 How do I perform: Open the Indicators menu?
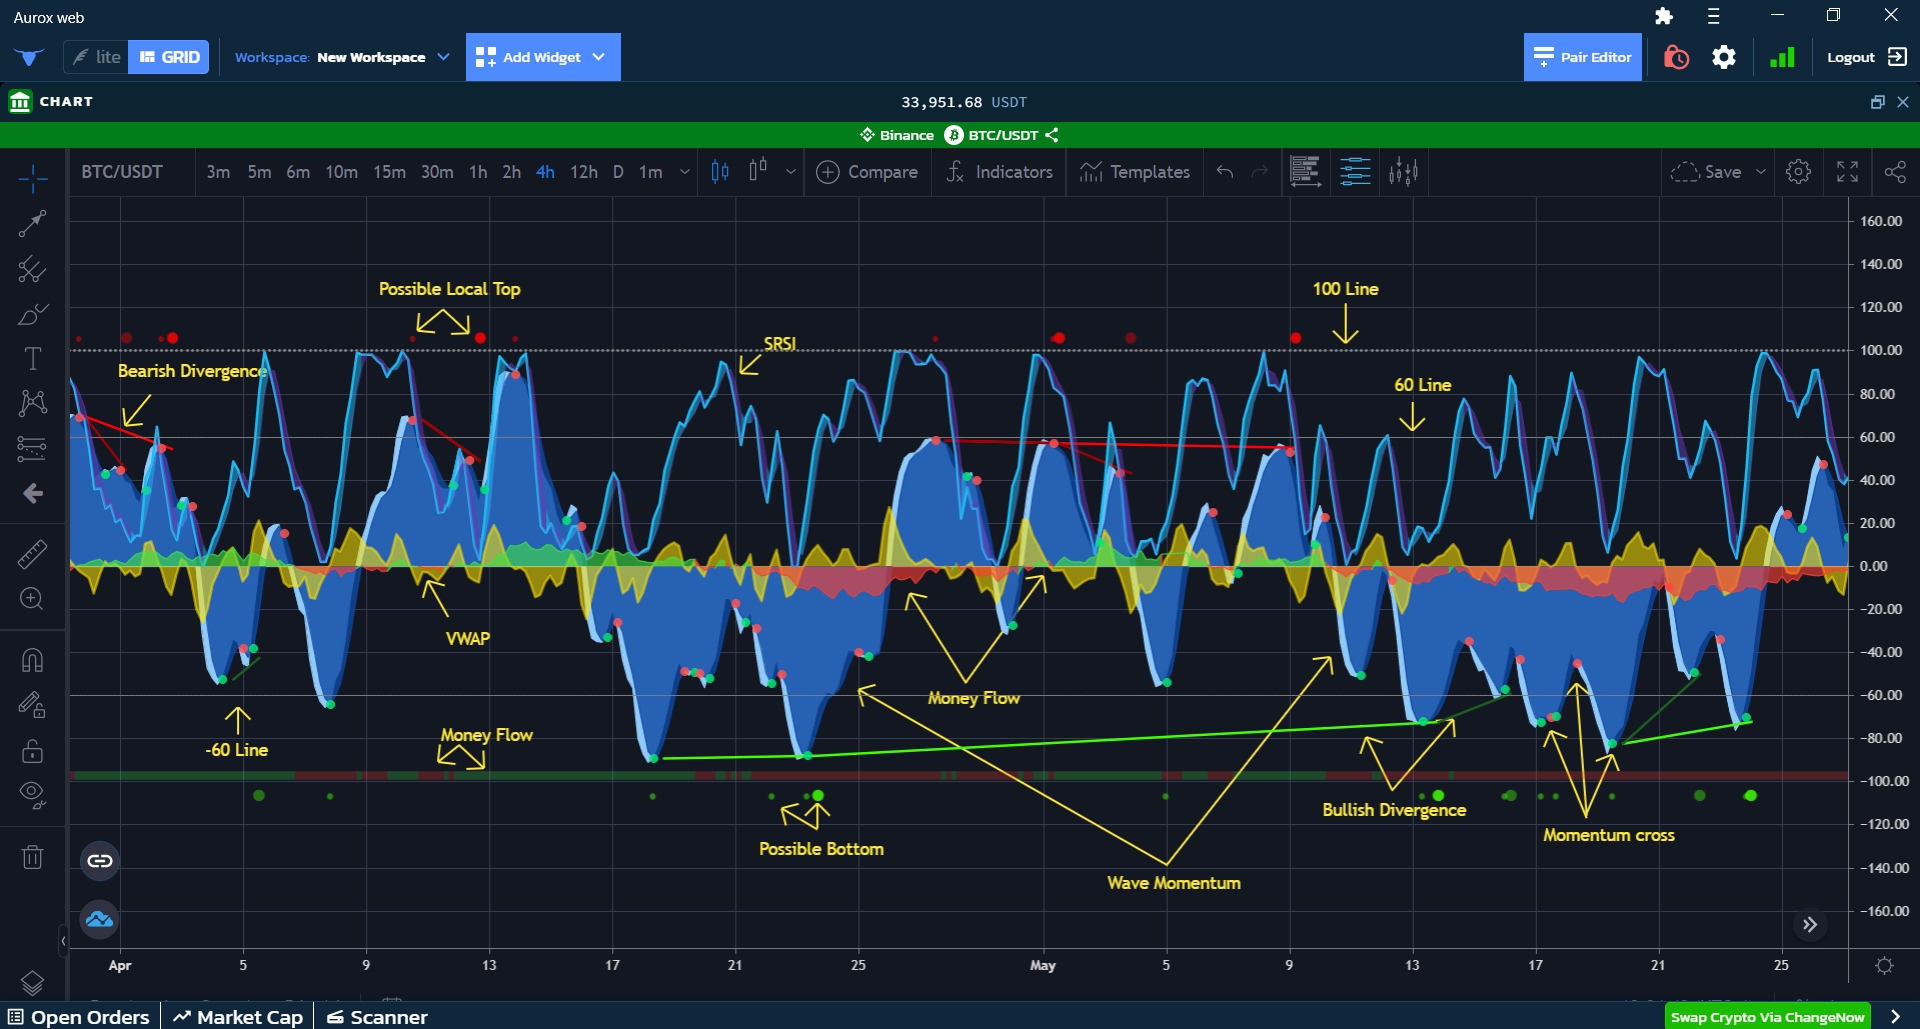pos(999,172)
